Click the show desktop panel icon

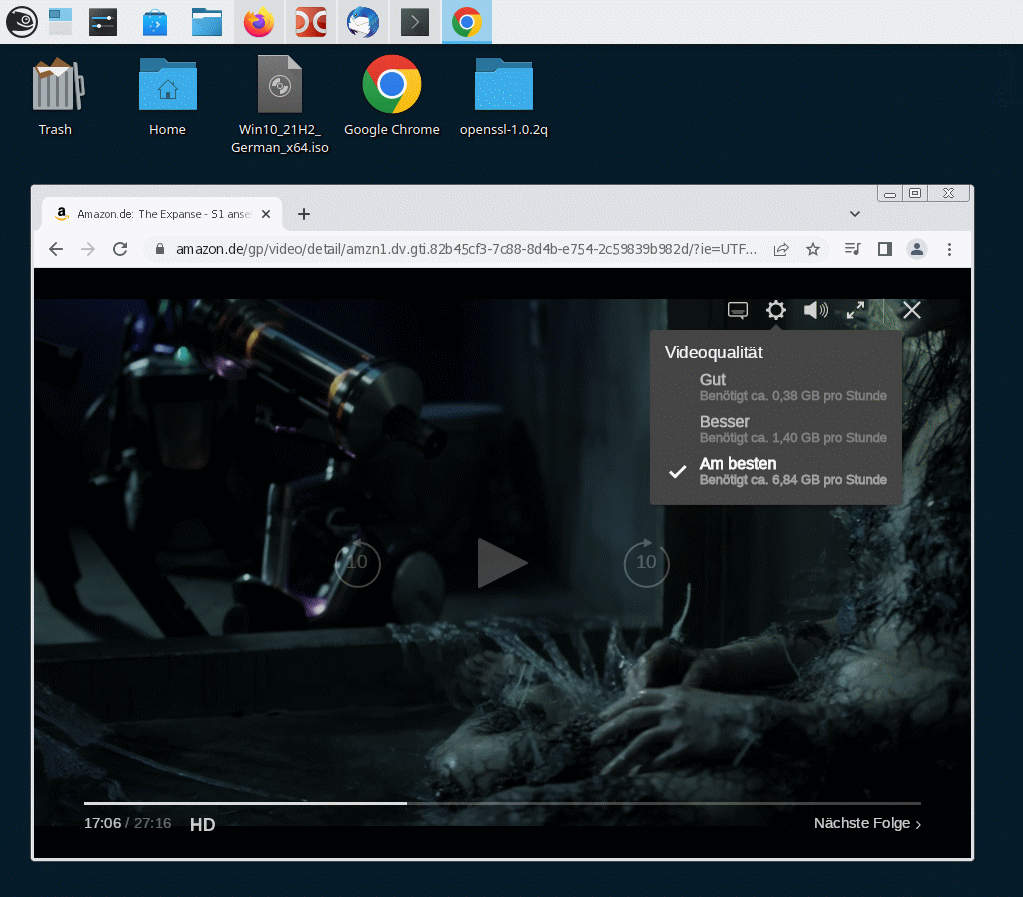pos(61,22)
